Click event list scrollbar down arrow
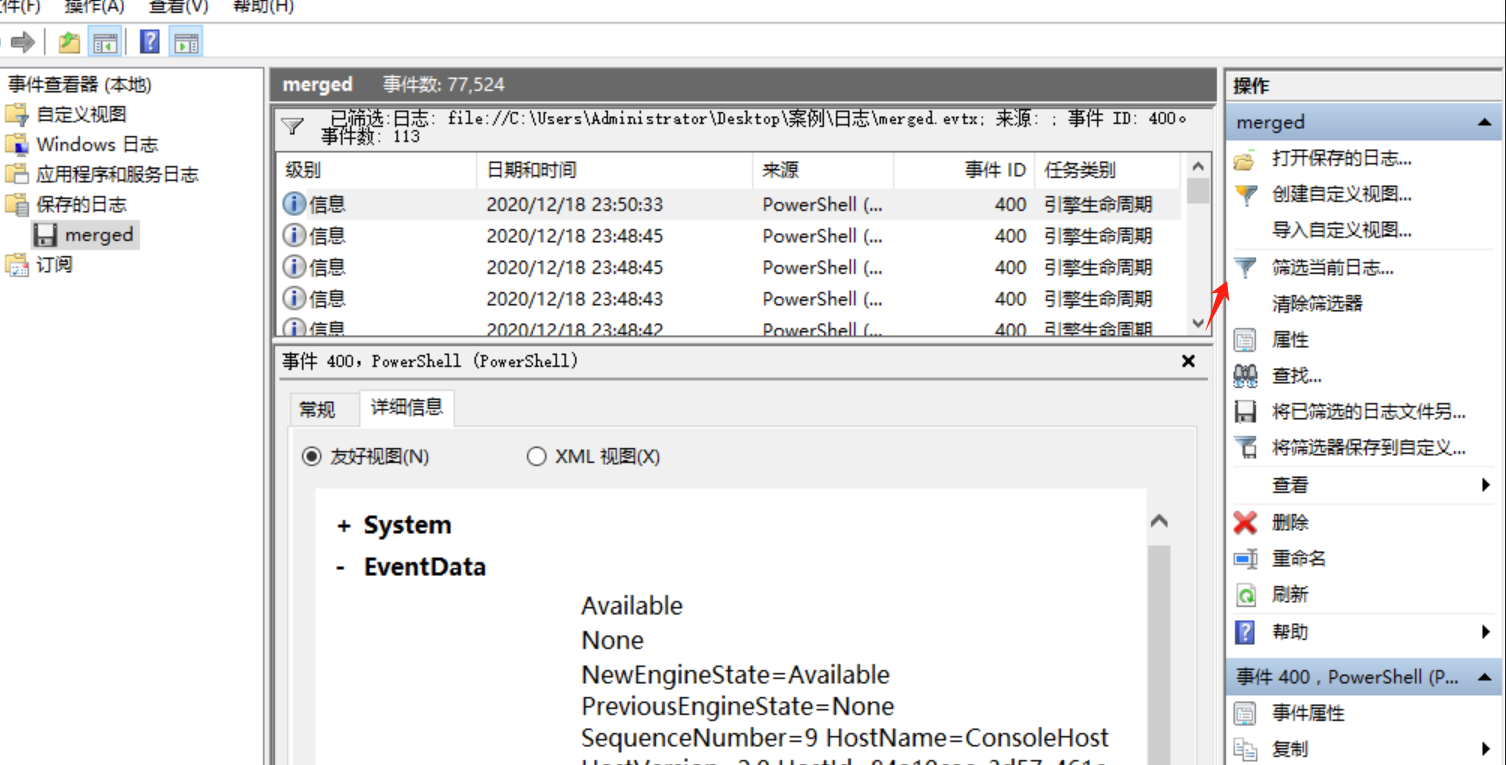This screenshot has width=1506, height=765. (1198, 323)
